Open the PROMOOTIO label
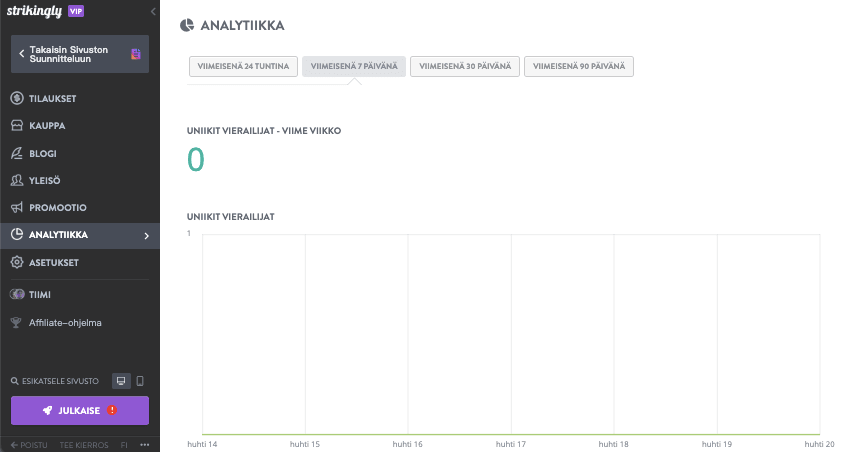The height and width of the screenshot is (452, 861). pyautogui.click(x=58, y=208)
